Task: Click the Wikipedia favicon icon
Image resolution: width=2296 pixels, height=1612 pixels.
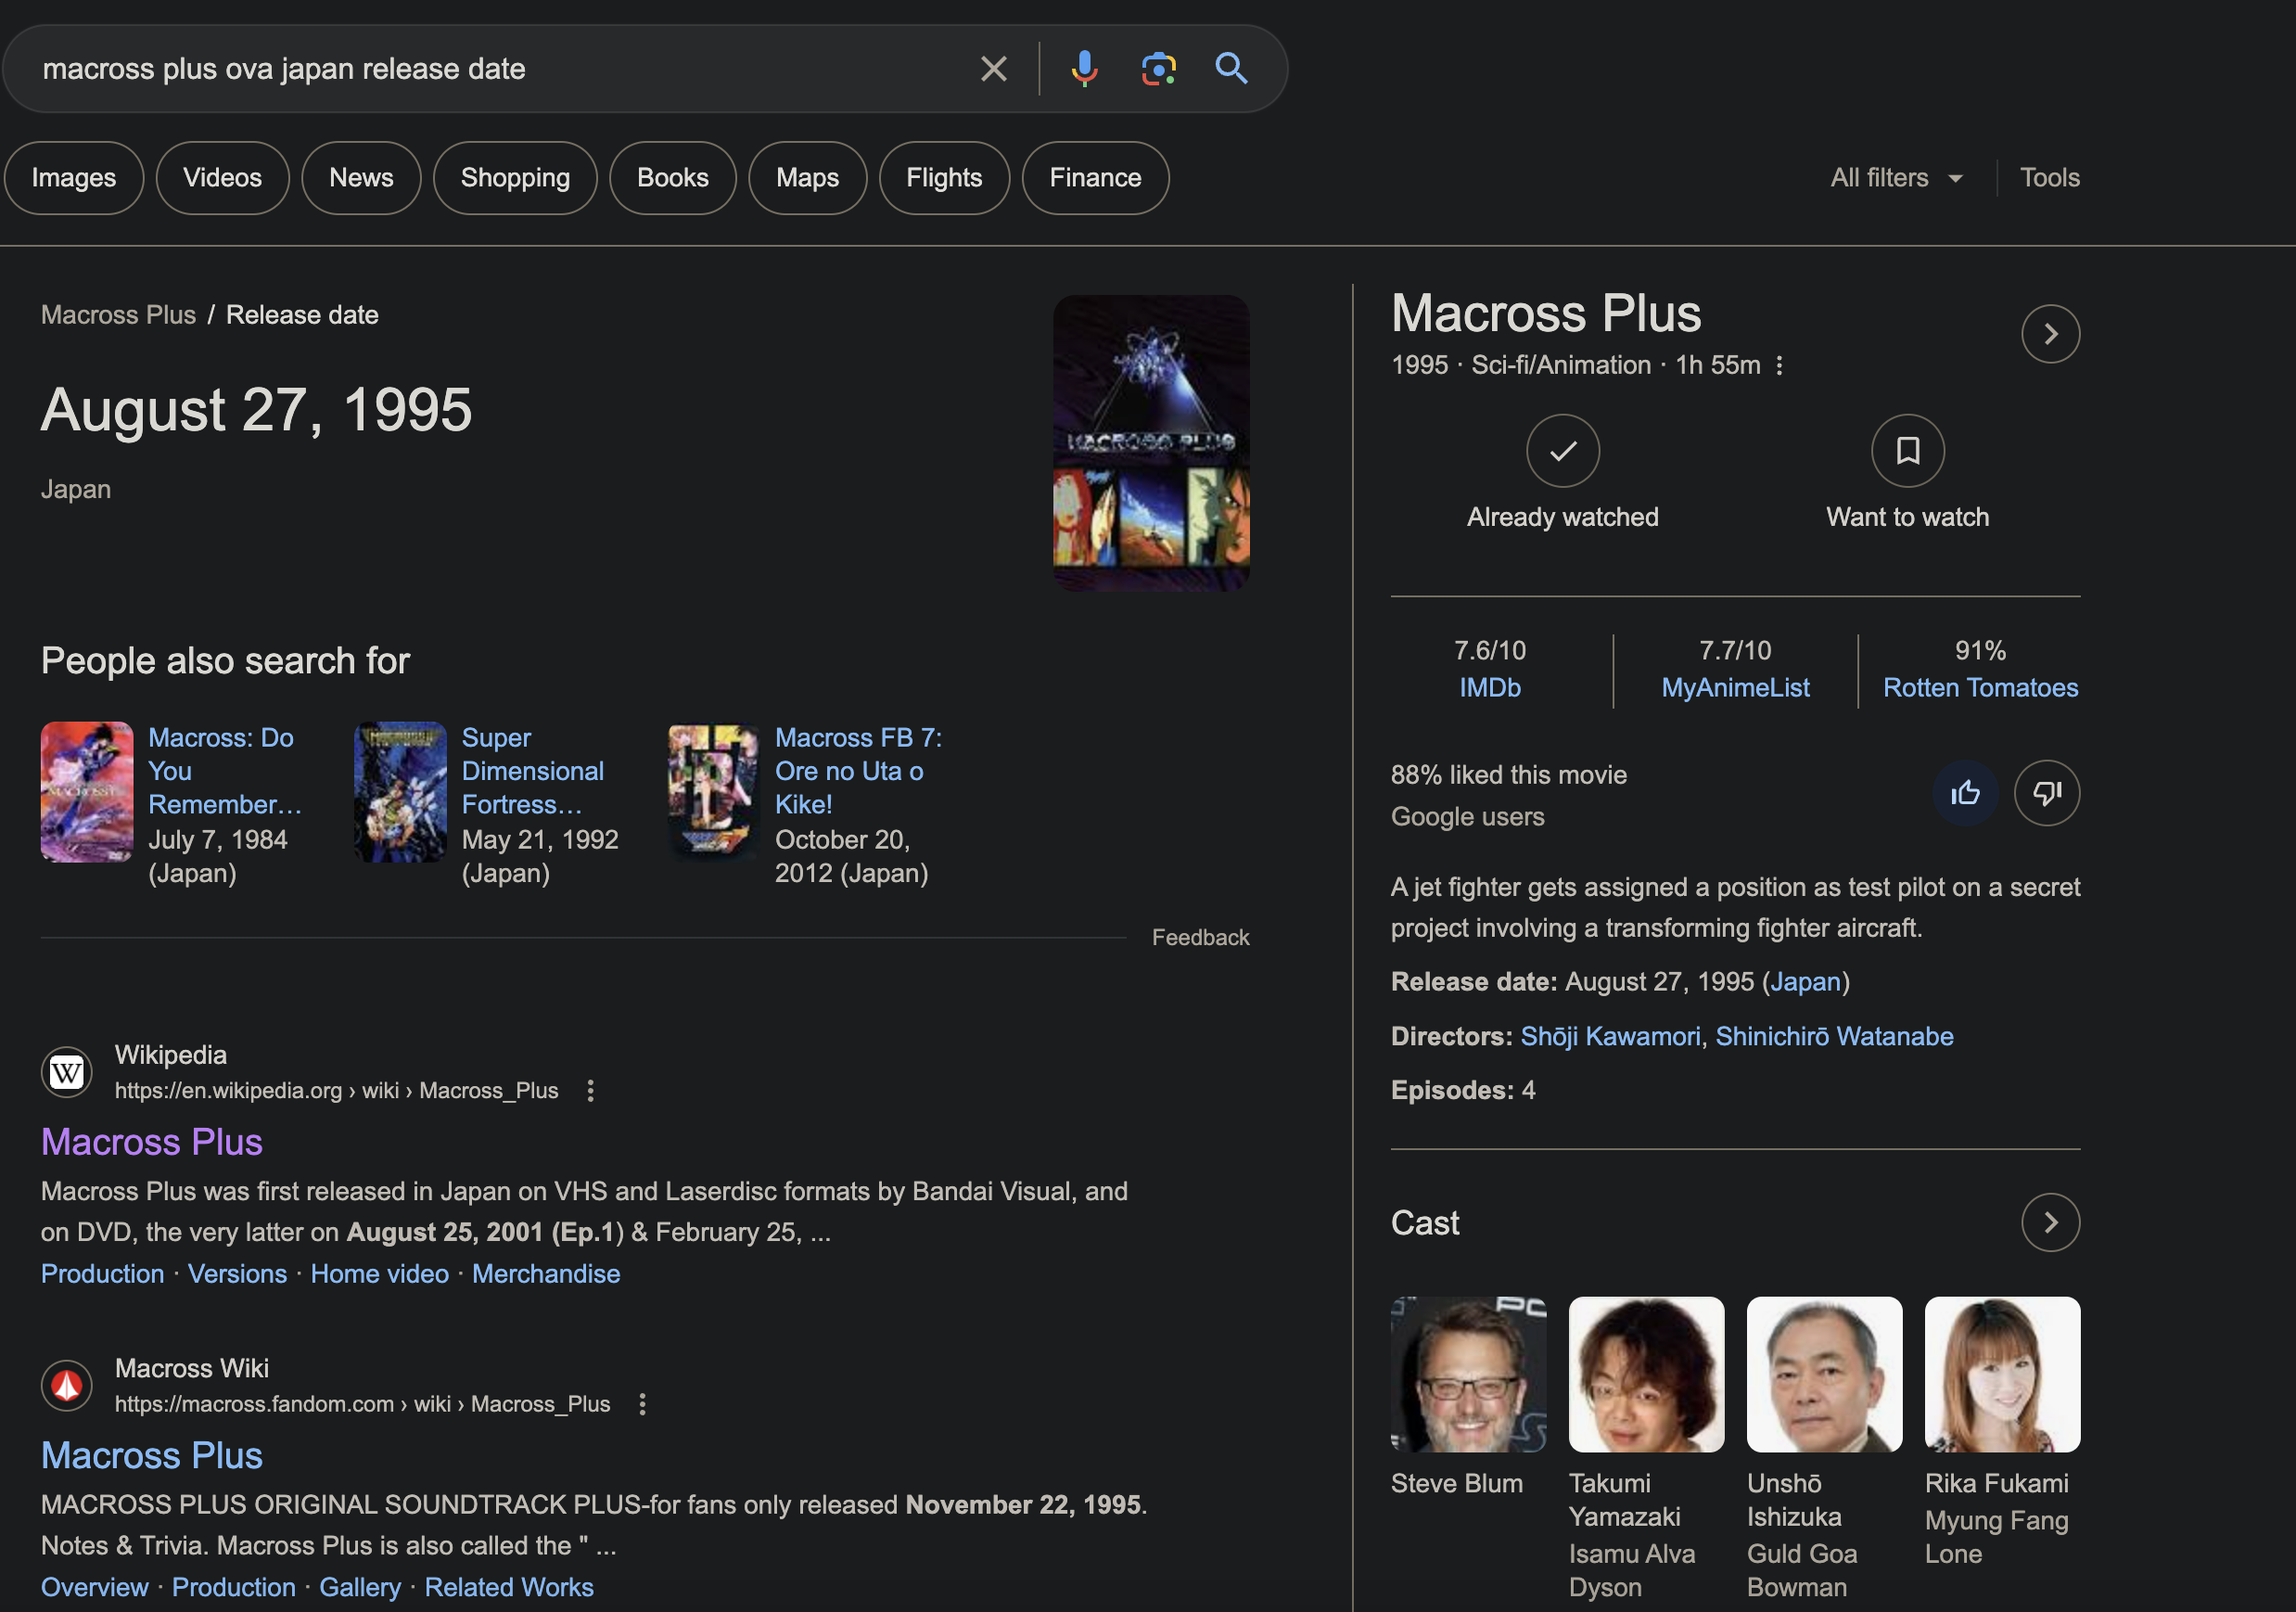Action: tap(67, 1073)
